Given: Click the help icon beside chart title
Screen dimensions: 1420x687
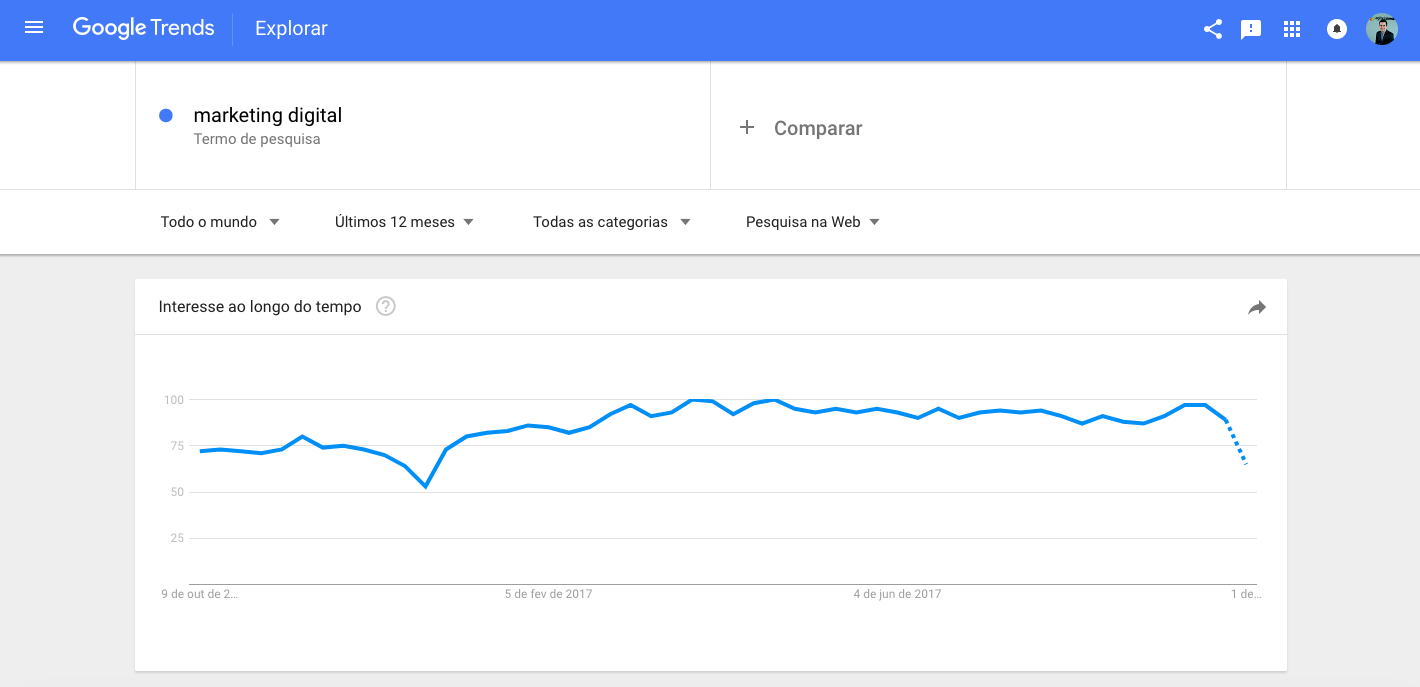Looking at the screenshot, I should tap(386, 307).
